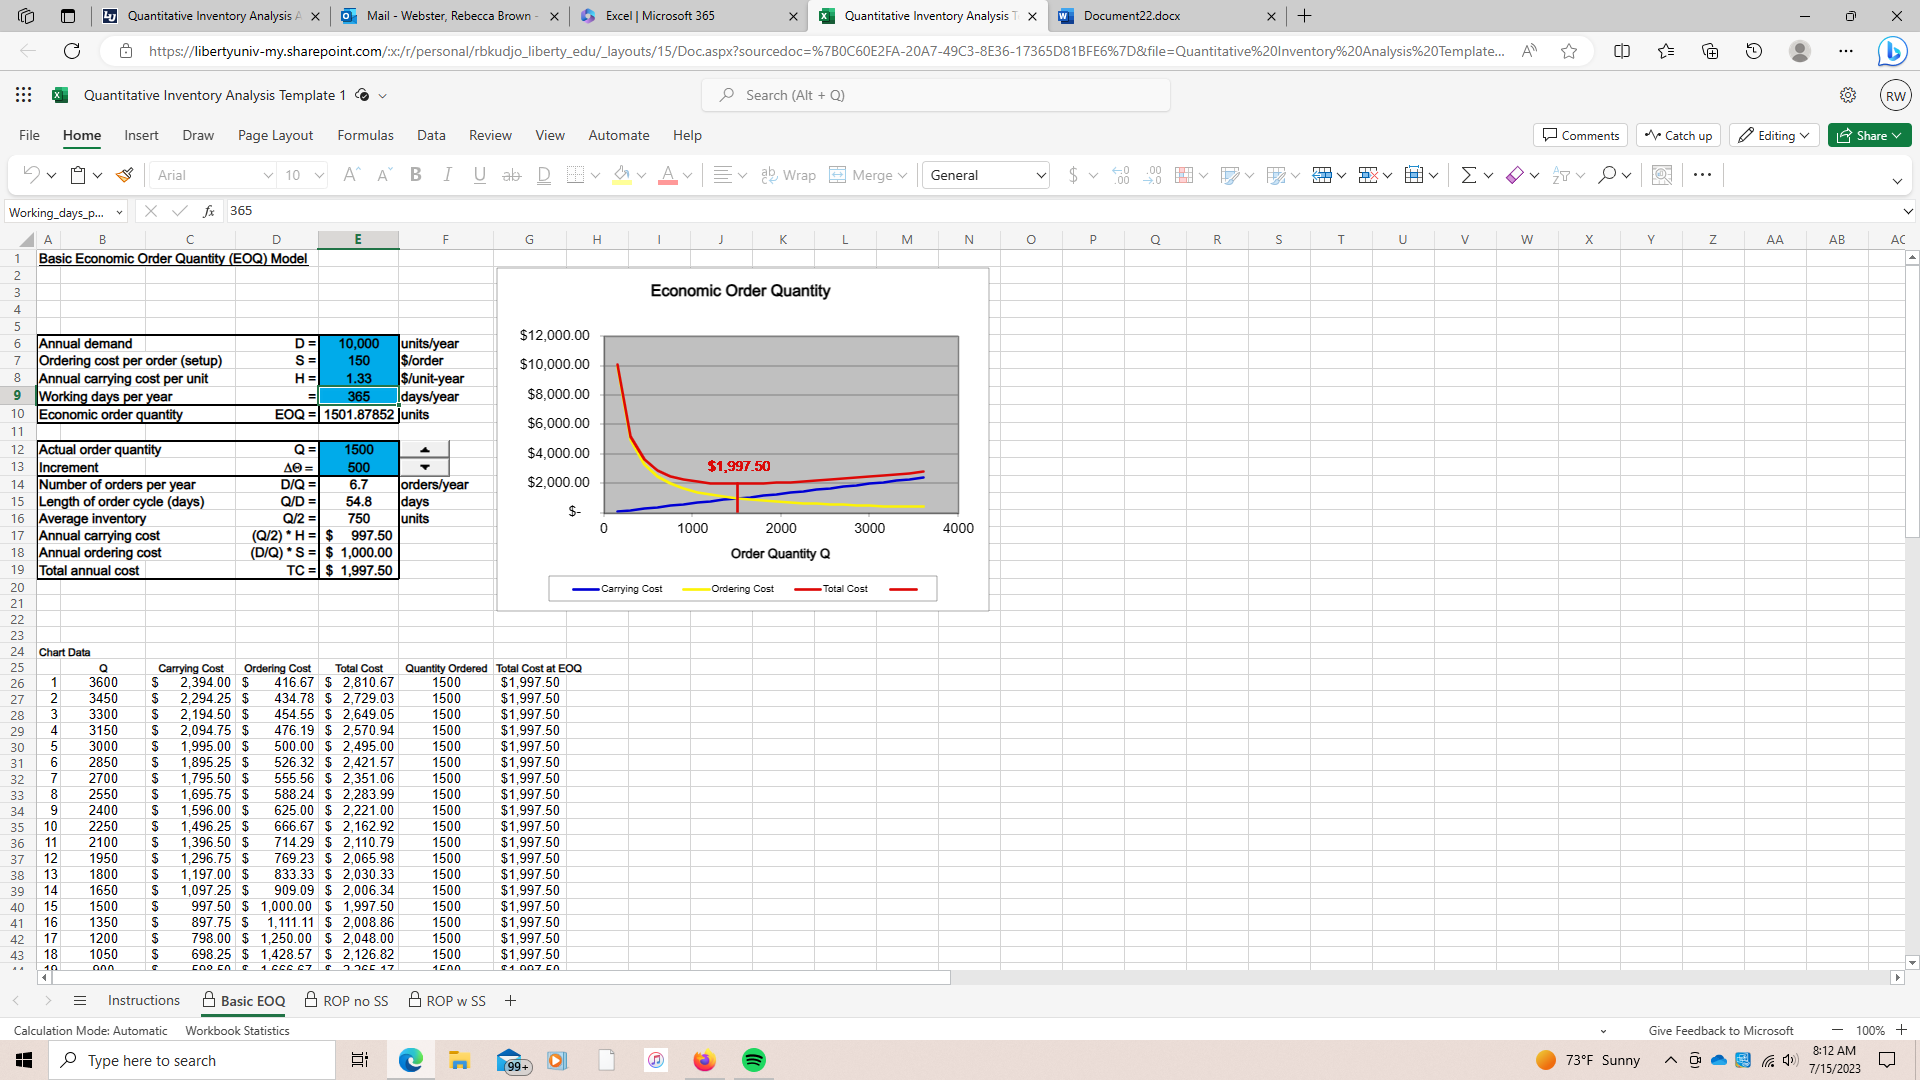This screenshot has width=1920, height=1080.
Task: Toggle Underline formatting
Action: 479,175
